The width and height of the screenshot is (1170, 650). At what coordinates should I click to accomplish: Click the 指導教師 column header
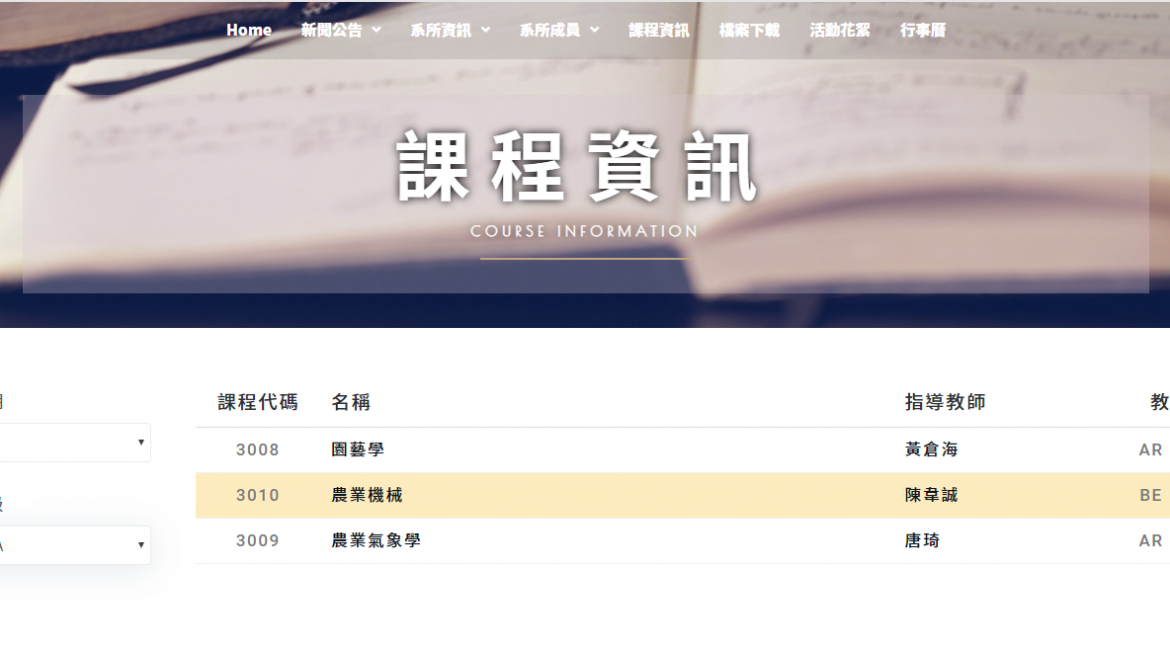coord(945,402)
